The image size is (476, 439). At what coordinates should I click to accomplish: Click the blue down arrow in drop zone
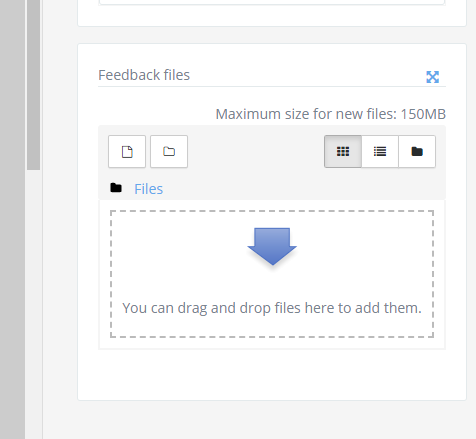click(x=272, y=247)
